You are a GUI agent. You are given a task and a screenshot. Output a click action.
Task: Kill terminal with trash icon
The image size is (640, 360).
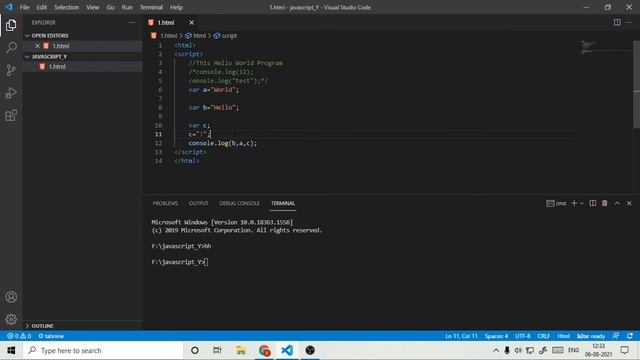pyautogui.click(x=604, y=203)
